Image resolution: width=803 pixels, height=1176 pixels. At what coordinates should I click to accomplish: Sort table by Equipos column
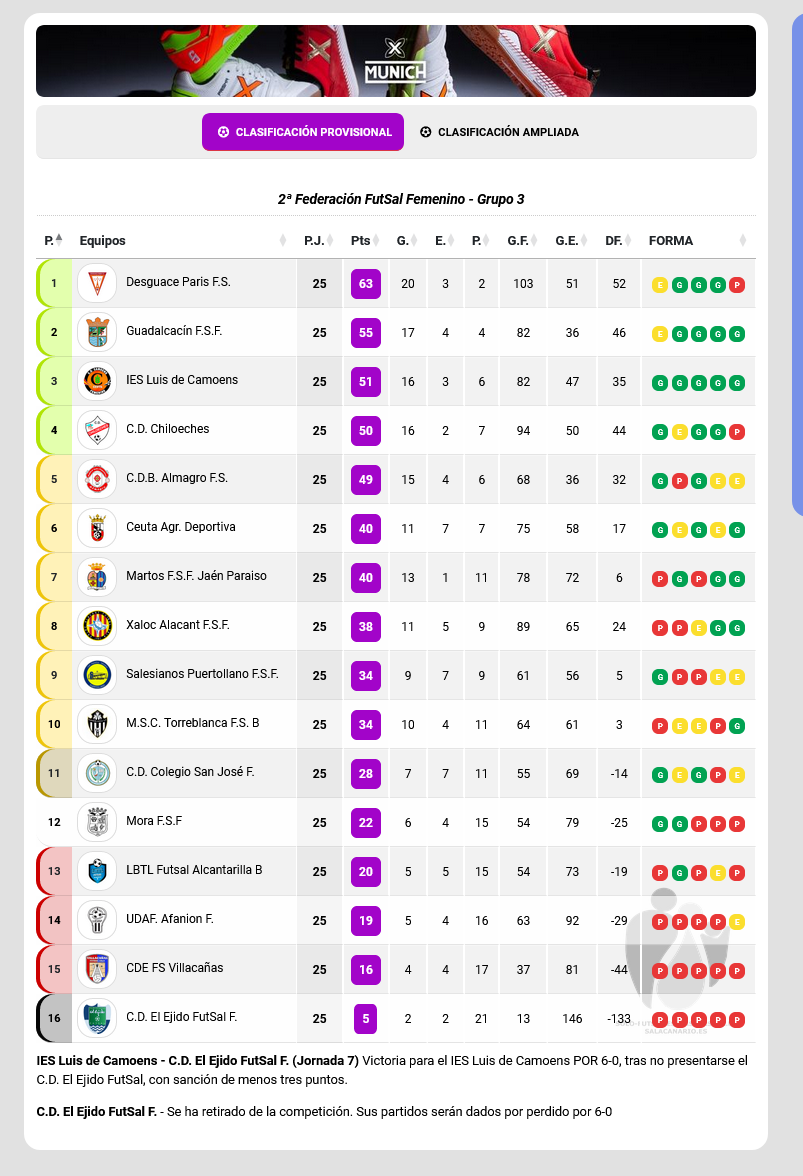coord(180,241)
